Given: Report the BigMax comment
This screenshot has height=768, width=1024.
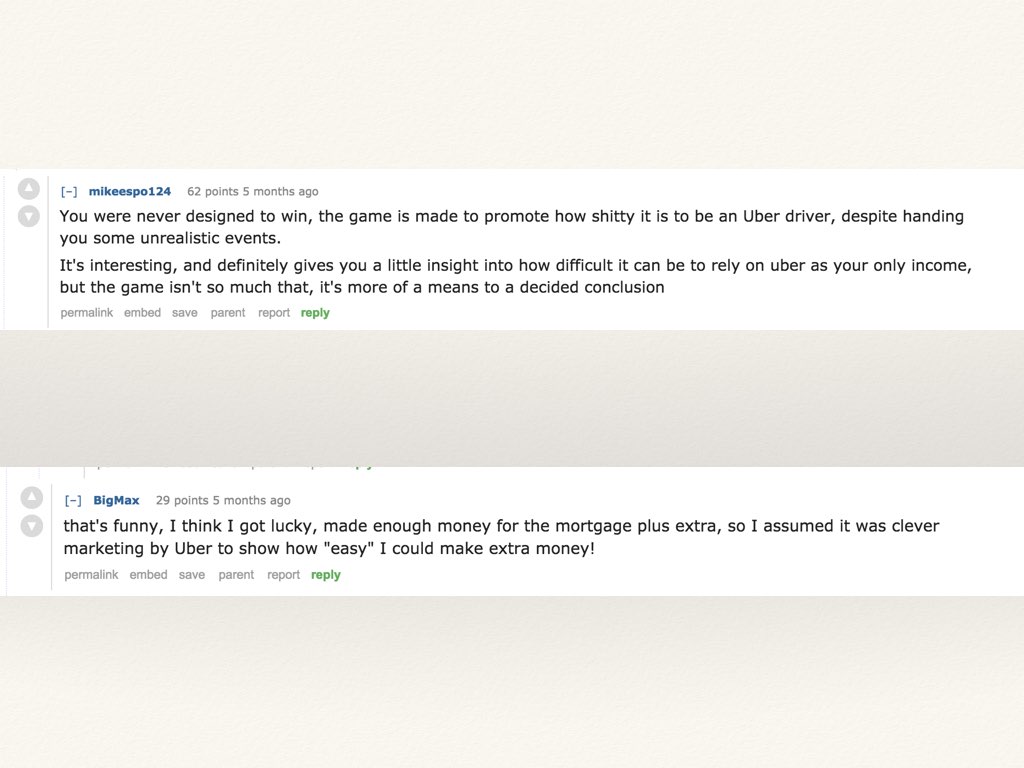Looking at the screenshot, I should pyautogui.click(x=283, y=575).
